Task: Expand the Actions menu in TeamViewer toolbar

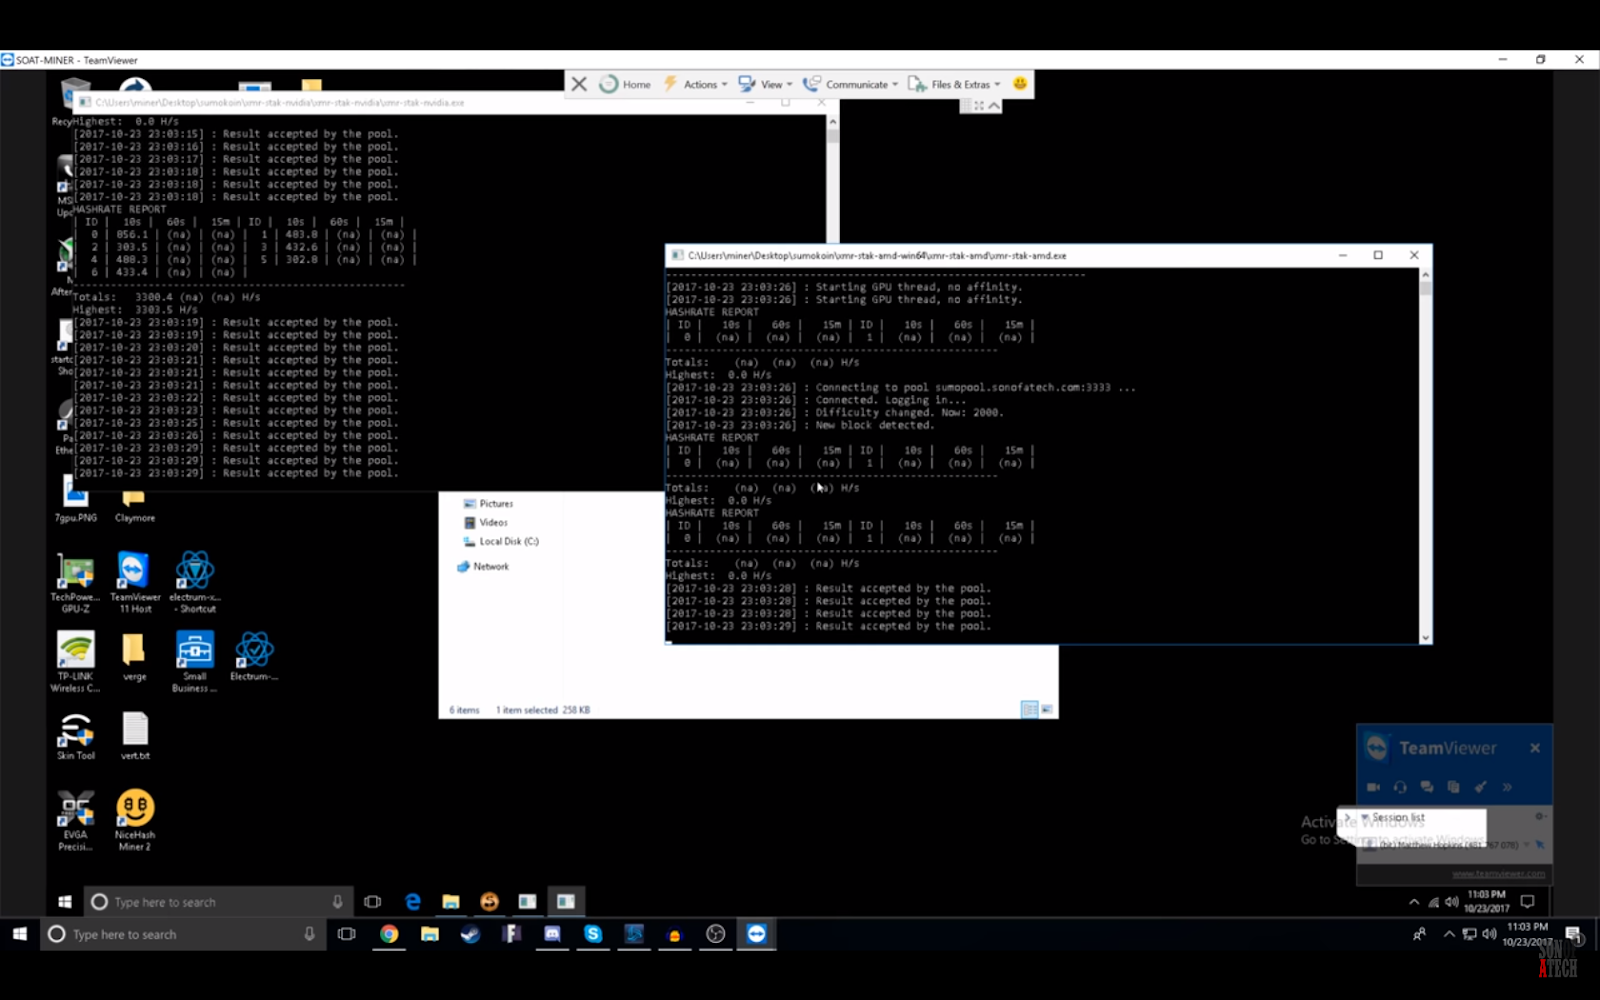Action: coord(695,84)
